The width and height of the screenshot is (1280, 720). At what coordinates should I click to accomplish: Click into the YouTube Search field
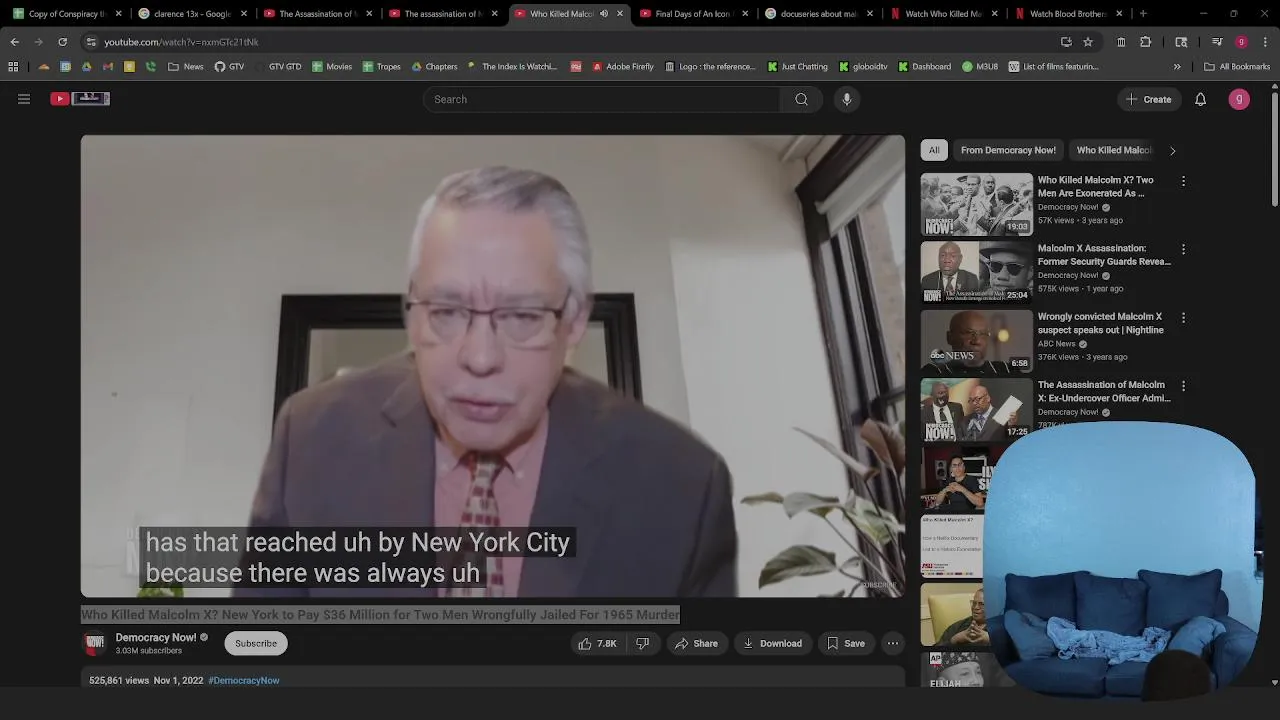click(x=602, y=99)
